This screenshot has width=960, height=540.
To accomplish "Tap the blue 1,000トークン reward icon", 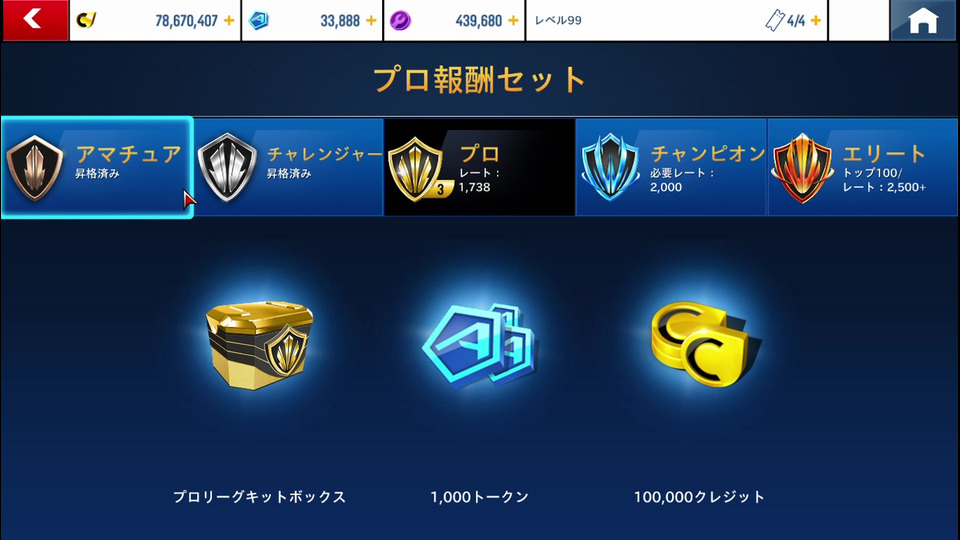I will click(479, 345).
